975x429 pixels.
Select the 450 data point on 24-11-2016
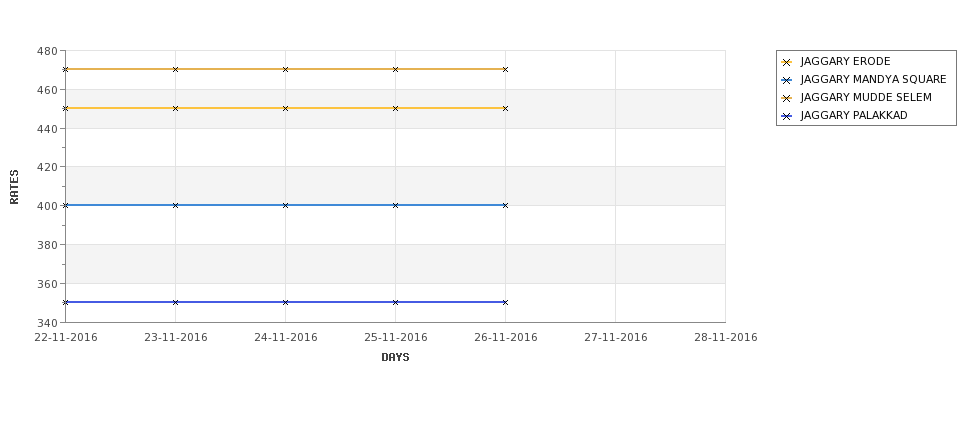[285, 108]
